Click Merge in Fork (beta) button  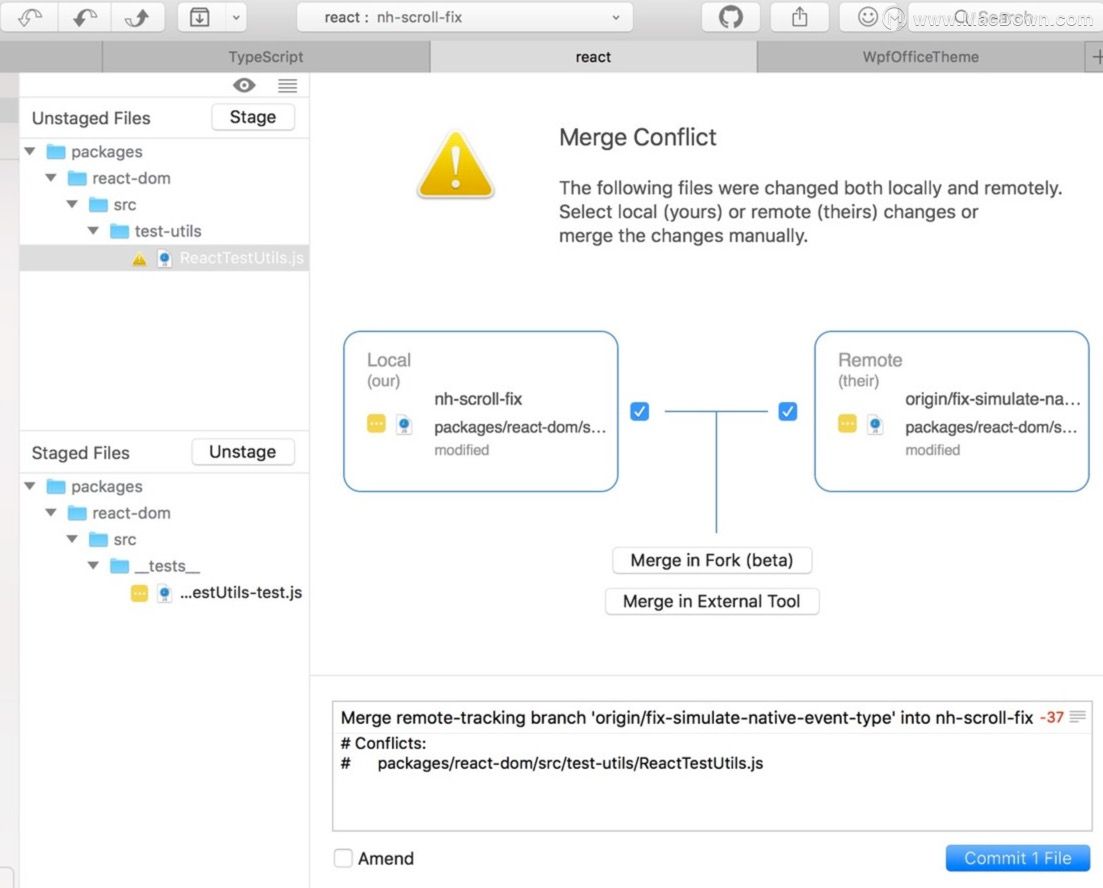click(x=712, y=560)
